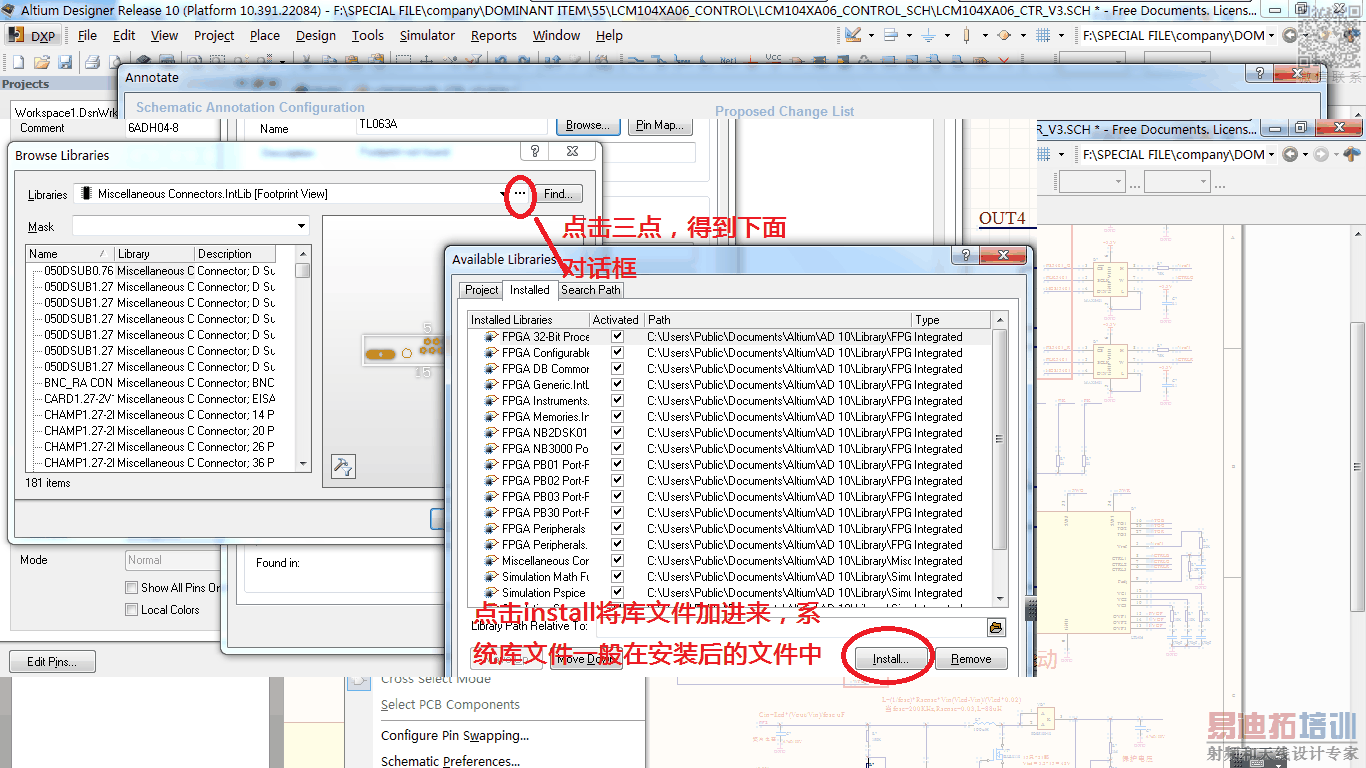Expand the alignment tools dropdown arrow
Screen dimensions: 1366x768
click(x=909, y=35)
